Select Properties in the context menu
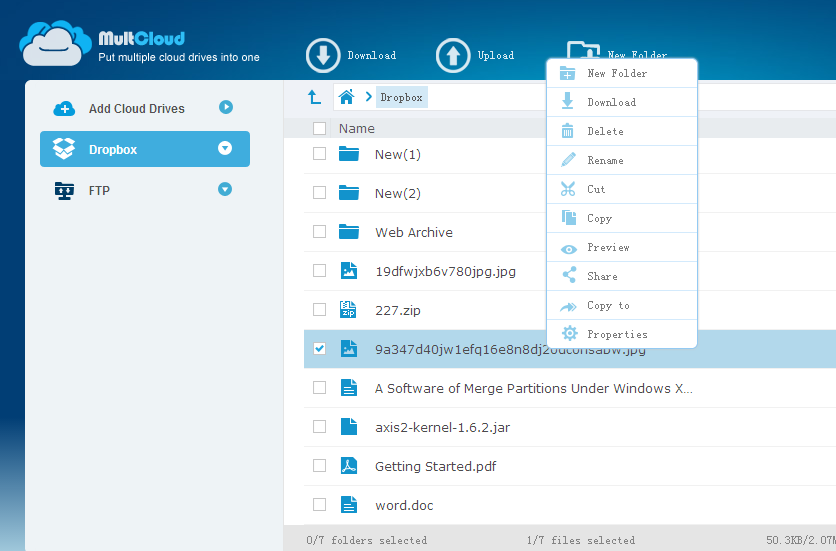This screenshot has width=836, height=551. [x=617, y=334]
